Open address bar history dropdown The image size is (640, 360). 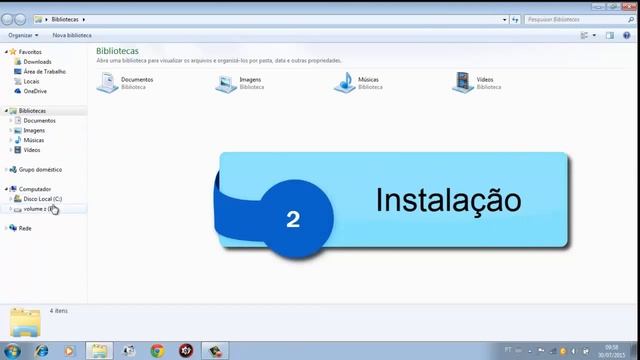(504, 19)
